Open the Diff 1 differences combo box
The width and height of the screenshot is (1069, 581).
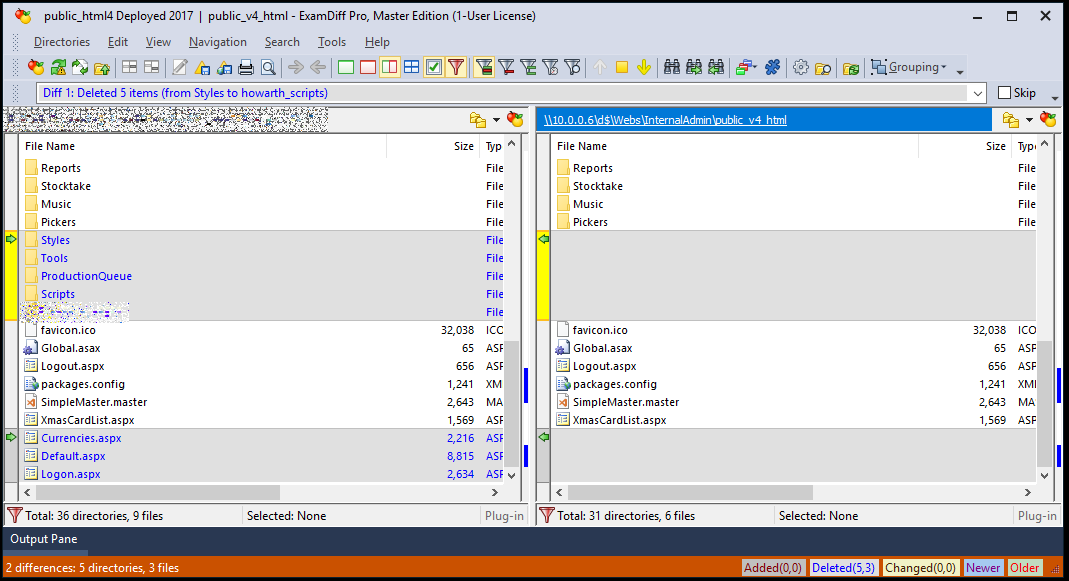click(x=511, y=93)
